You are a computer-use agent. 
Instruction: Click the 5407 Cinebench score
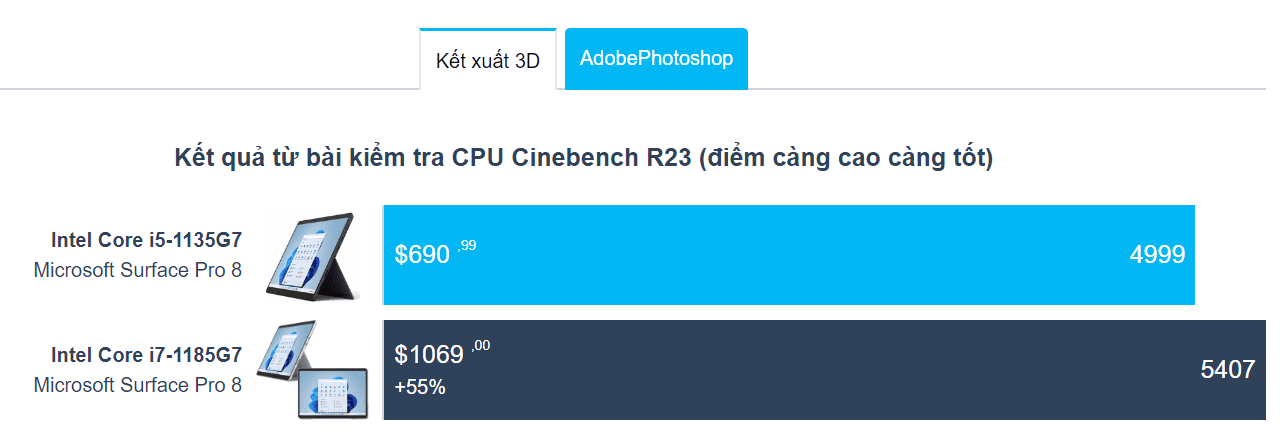(x=1227, y=370)
